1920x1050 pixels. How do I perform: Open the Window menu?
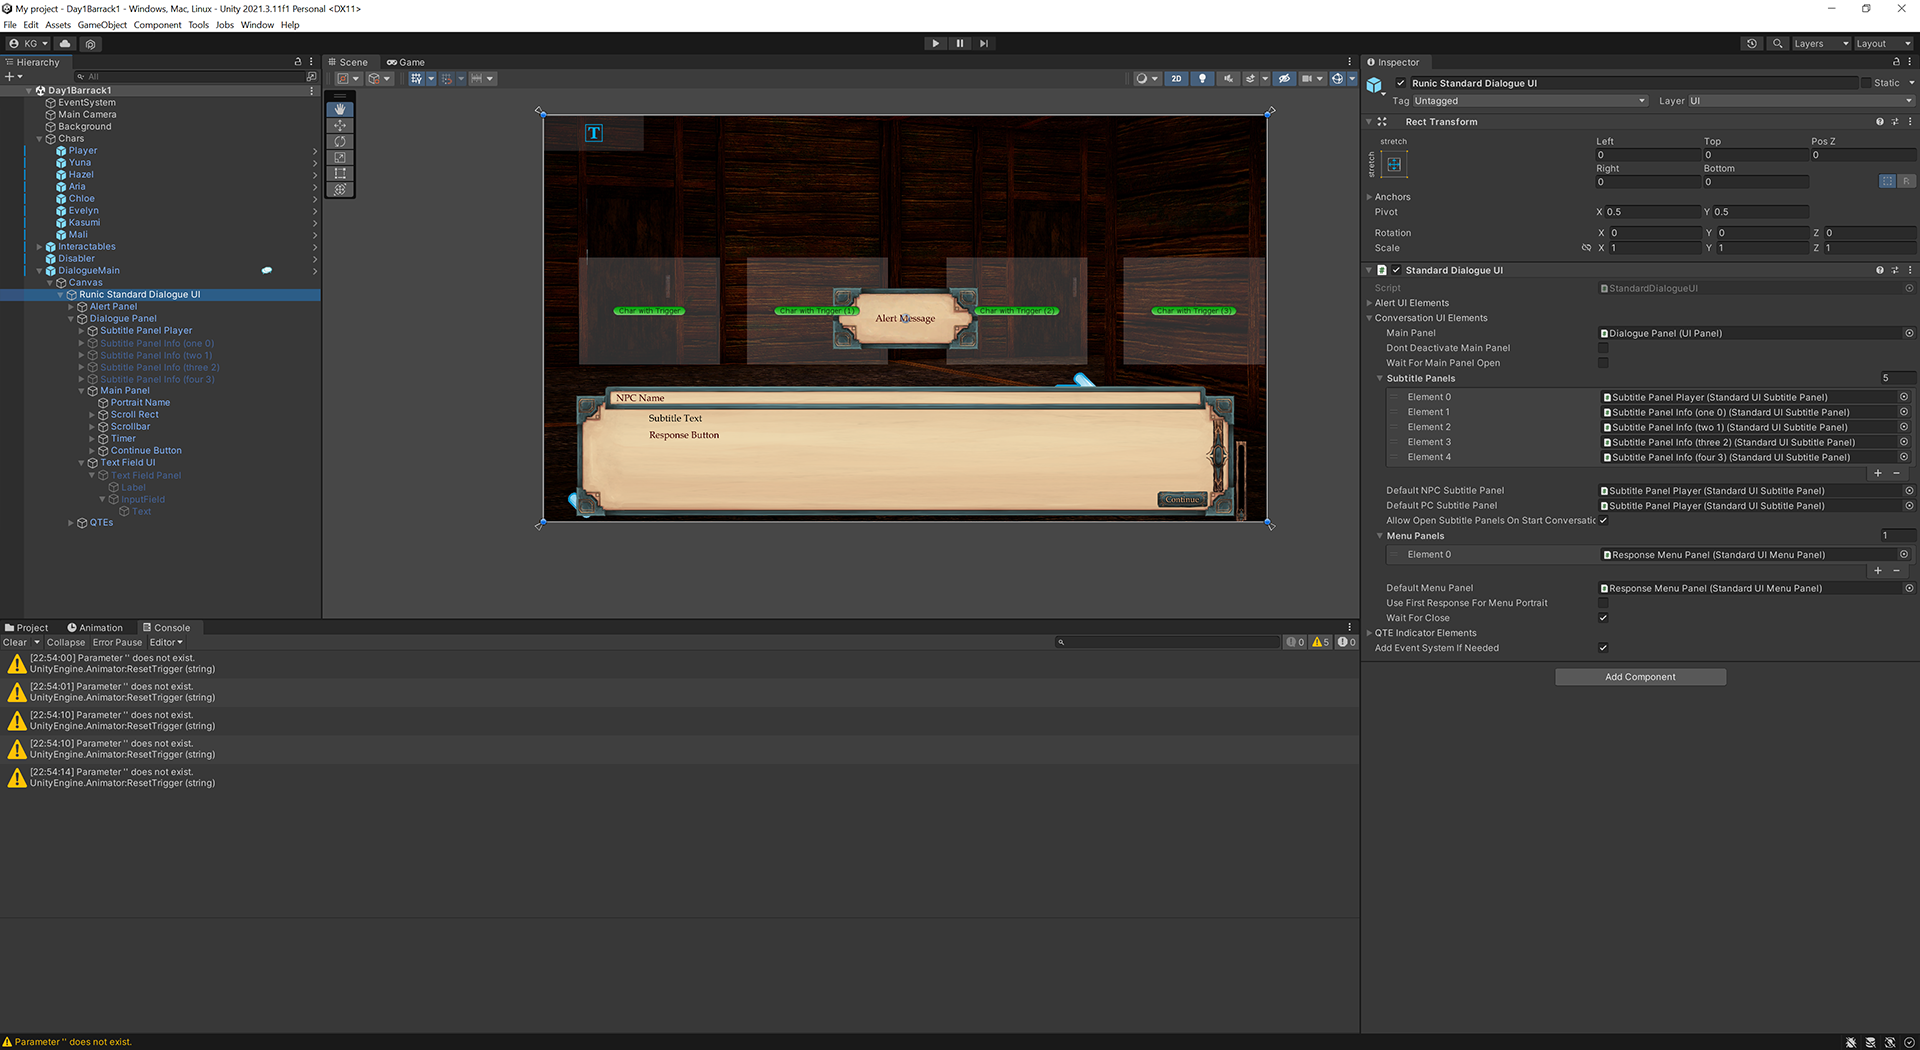pos(257,25)
